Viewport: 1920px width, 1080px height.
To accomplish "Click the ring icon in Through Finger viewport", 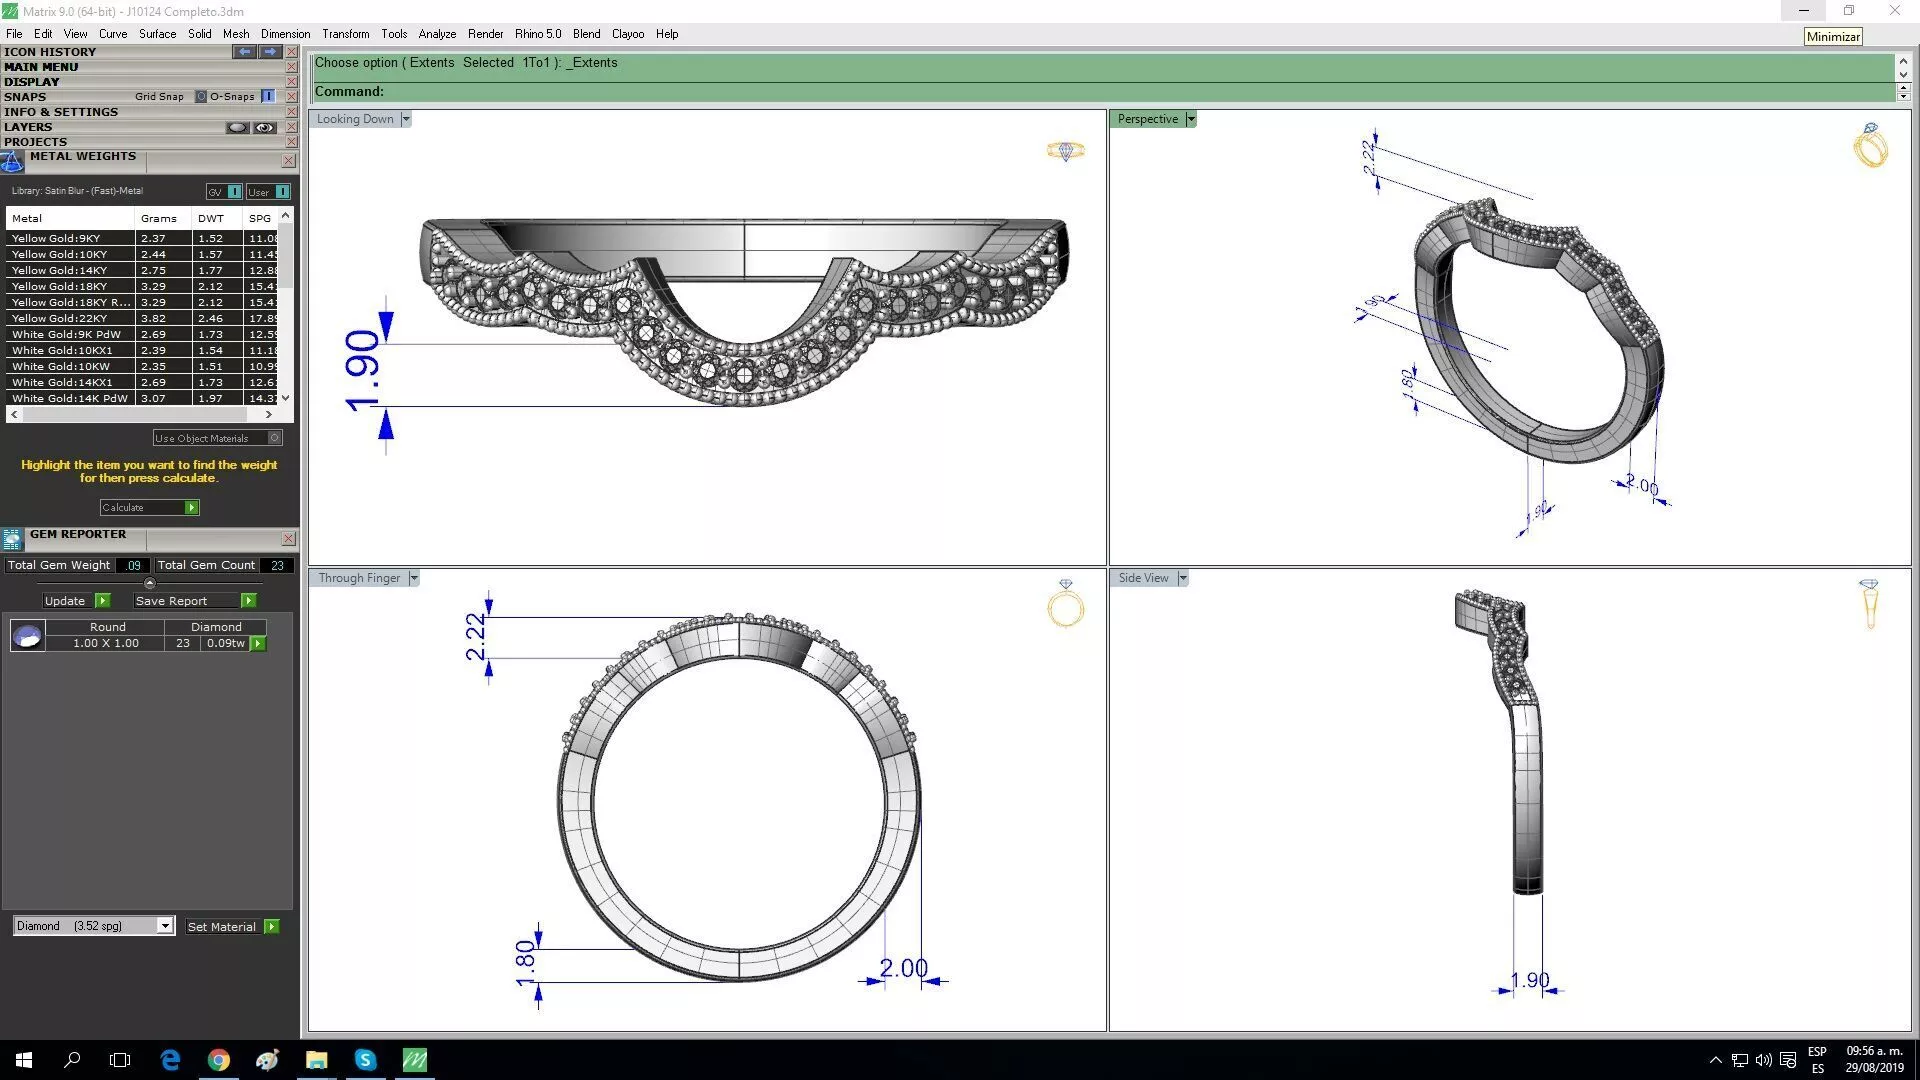I will pyautogui.click(x=1066, y=604).
